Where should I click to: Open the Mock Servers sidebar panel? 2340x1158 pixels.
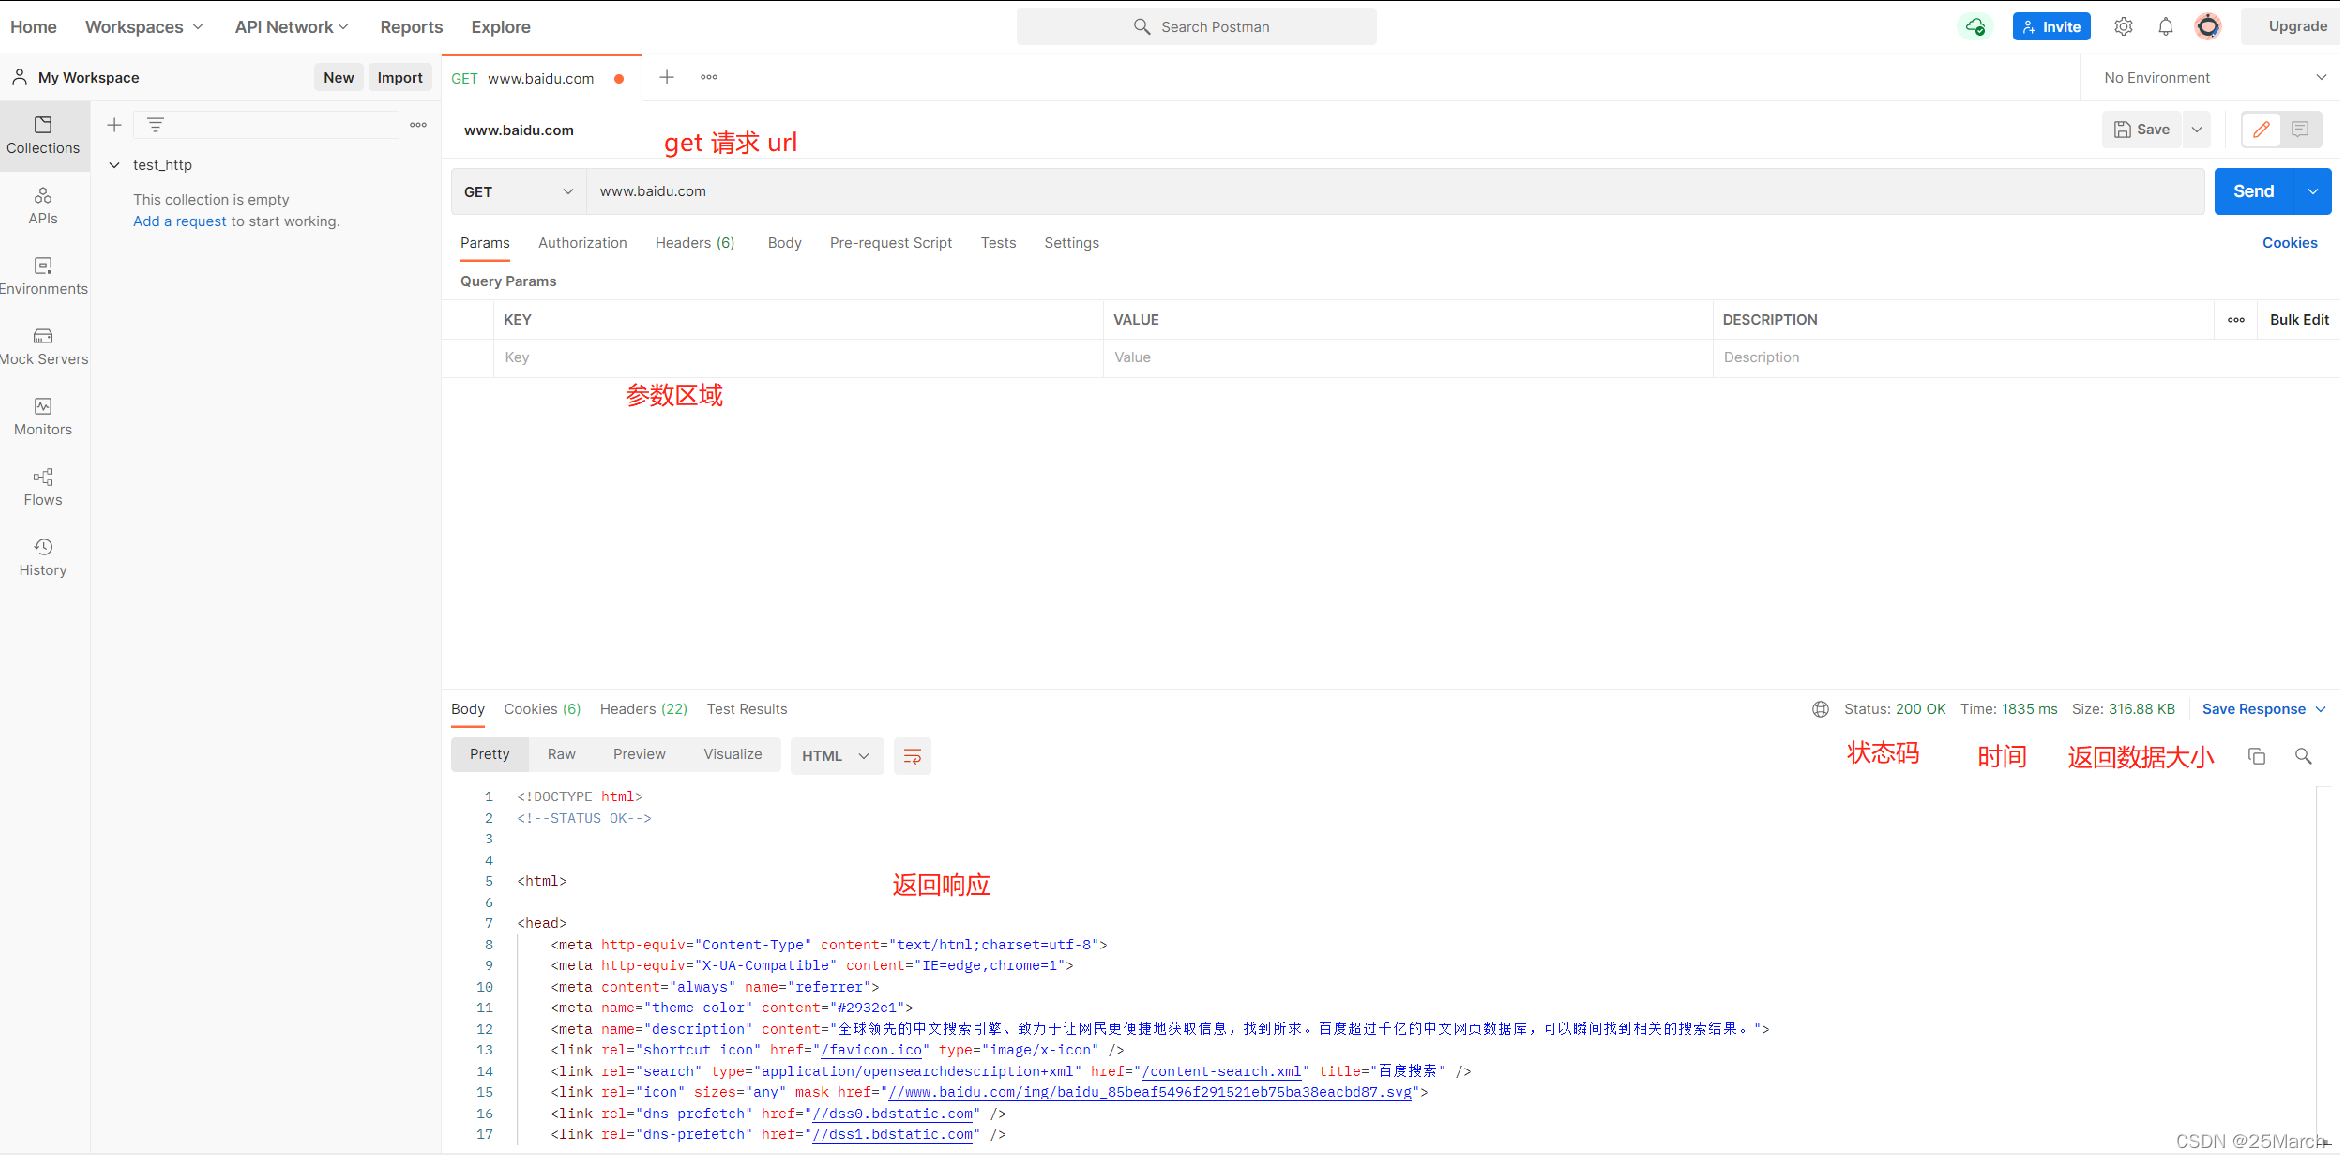click(43, 346)
